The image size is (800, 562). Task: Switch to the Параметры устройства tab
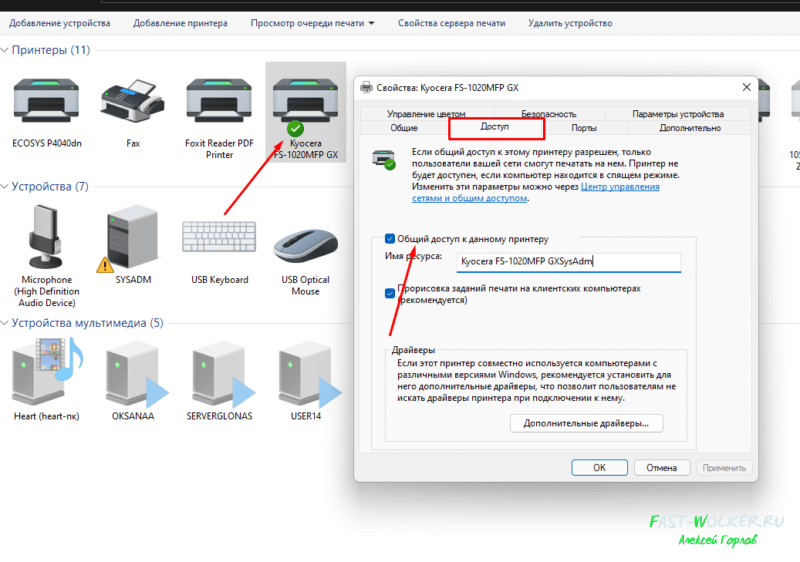tap(678, 114)
